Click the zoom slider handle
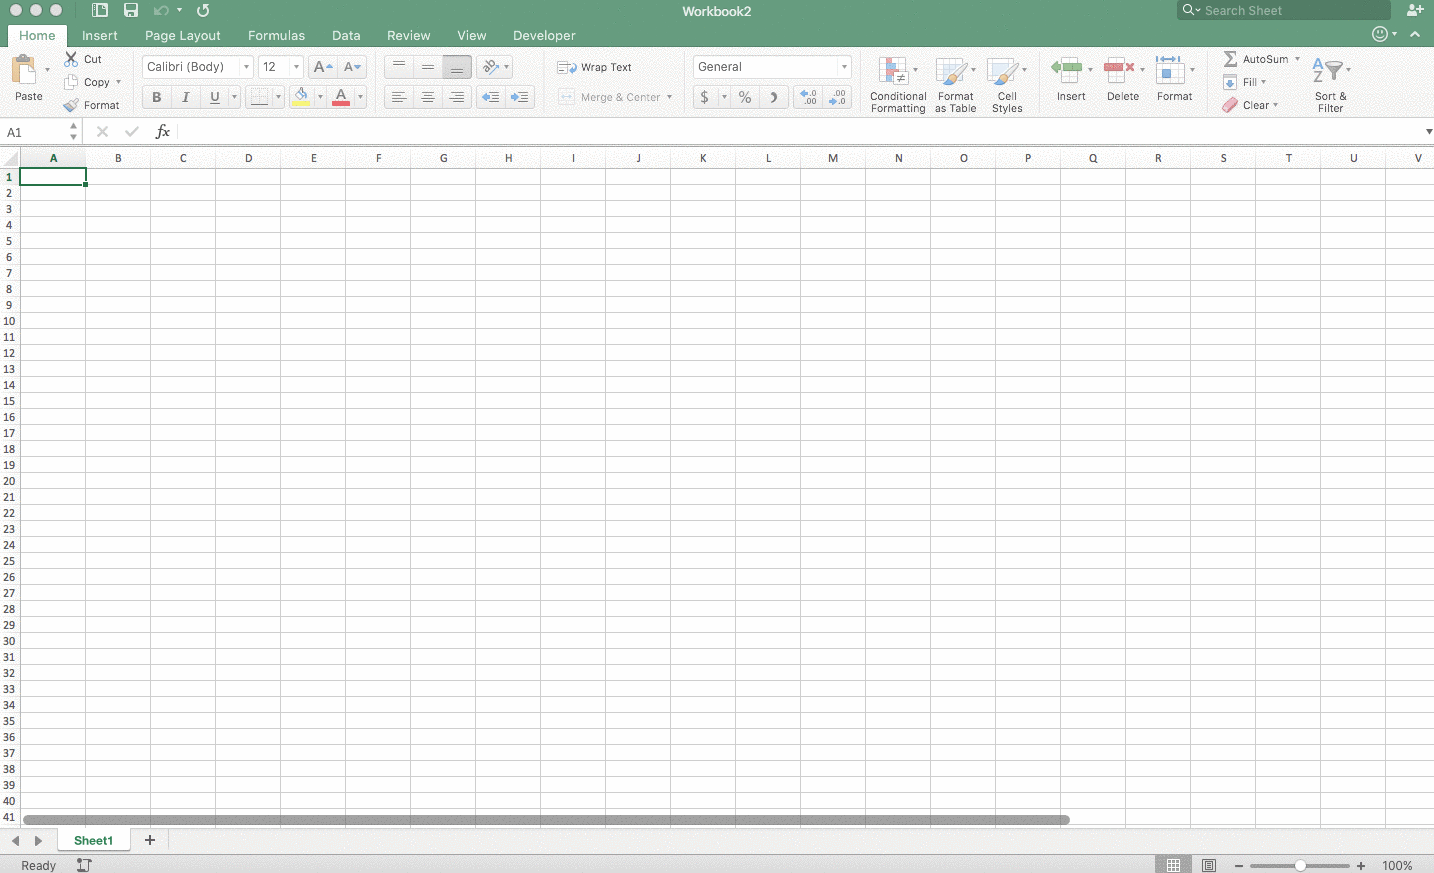 pyautogui.click(x=1300, y=865)
